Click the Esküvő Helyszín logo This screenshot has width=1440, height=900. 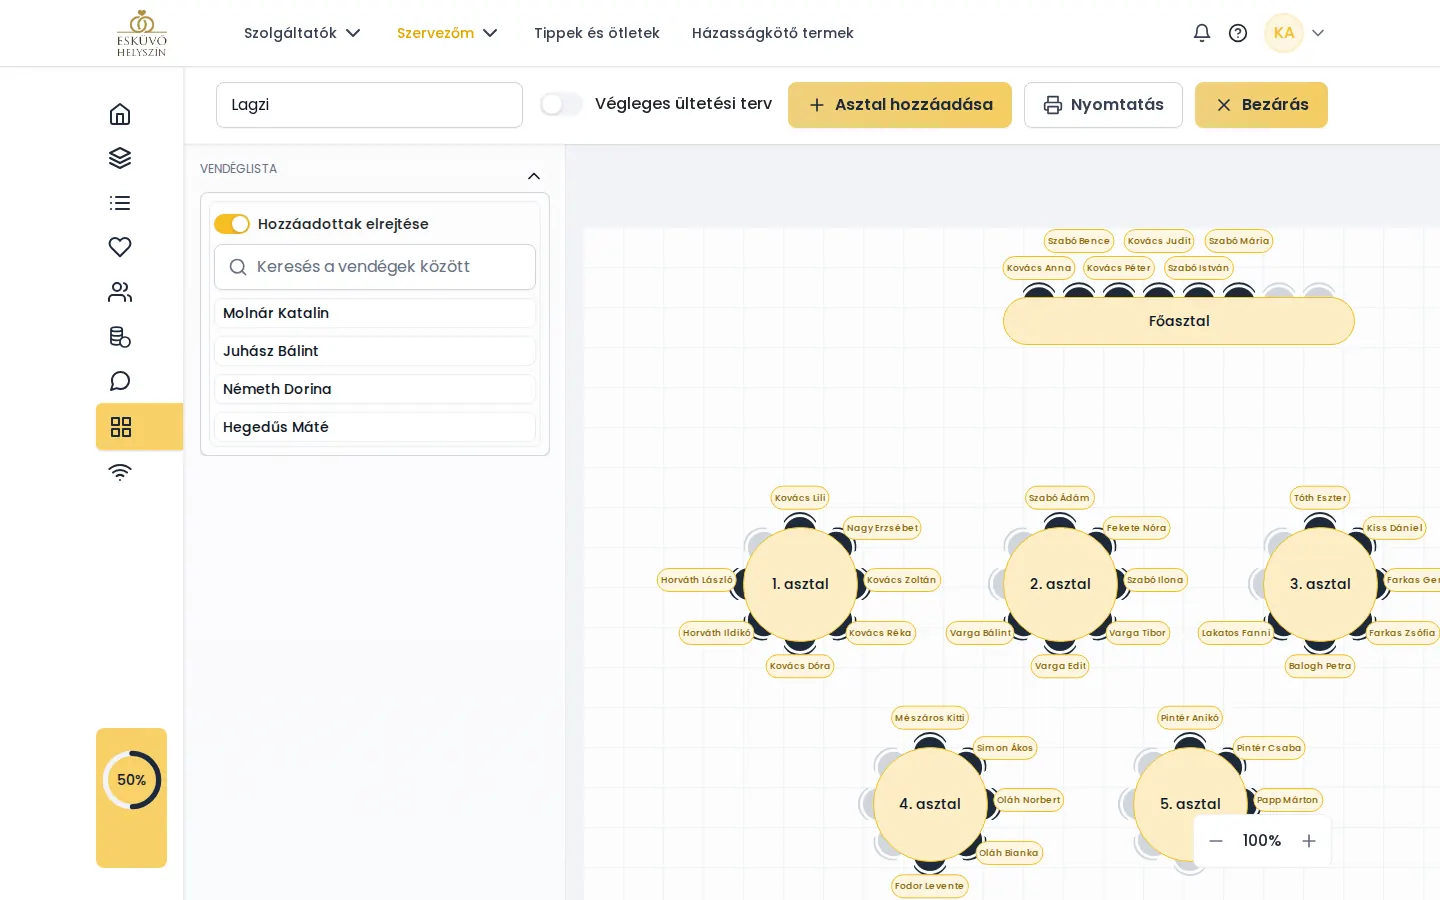click(142, 33)
